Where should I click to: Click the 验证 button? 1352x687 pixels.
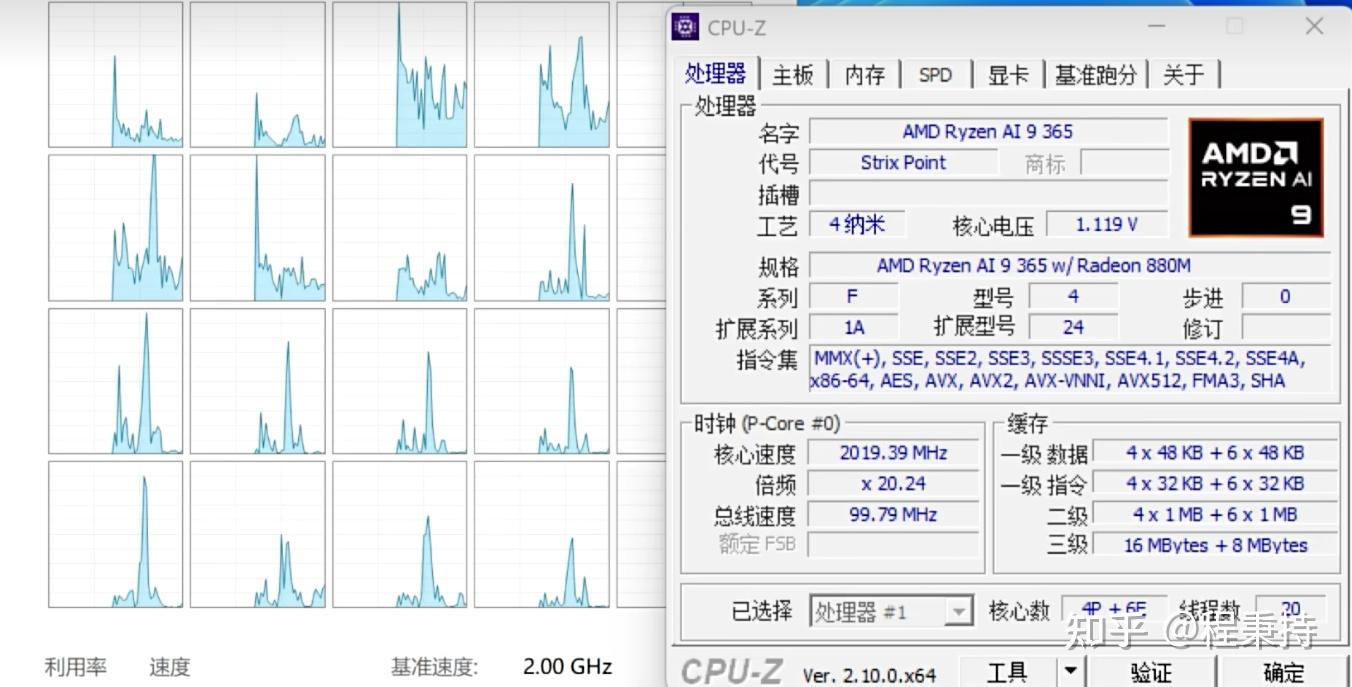point(1152,672)
